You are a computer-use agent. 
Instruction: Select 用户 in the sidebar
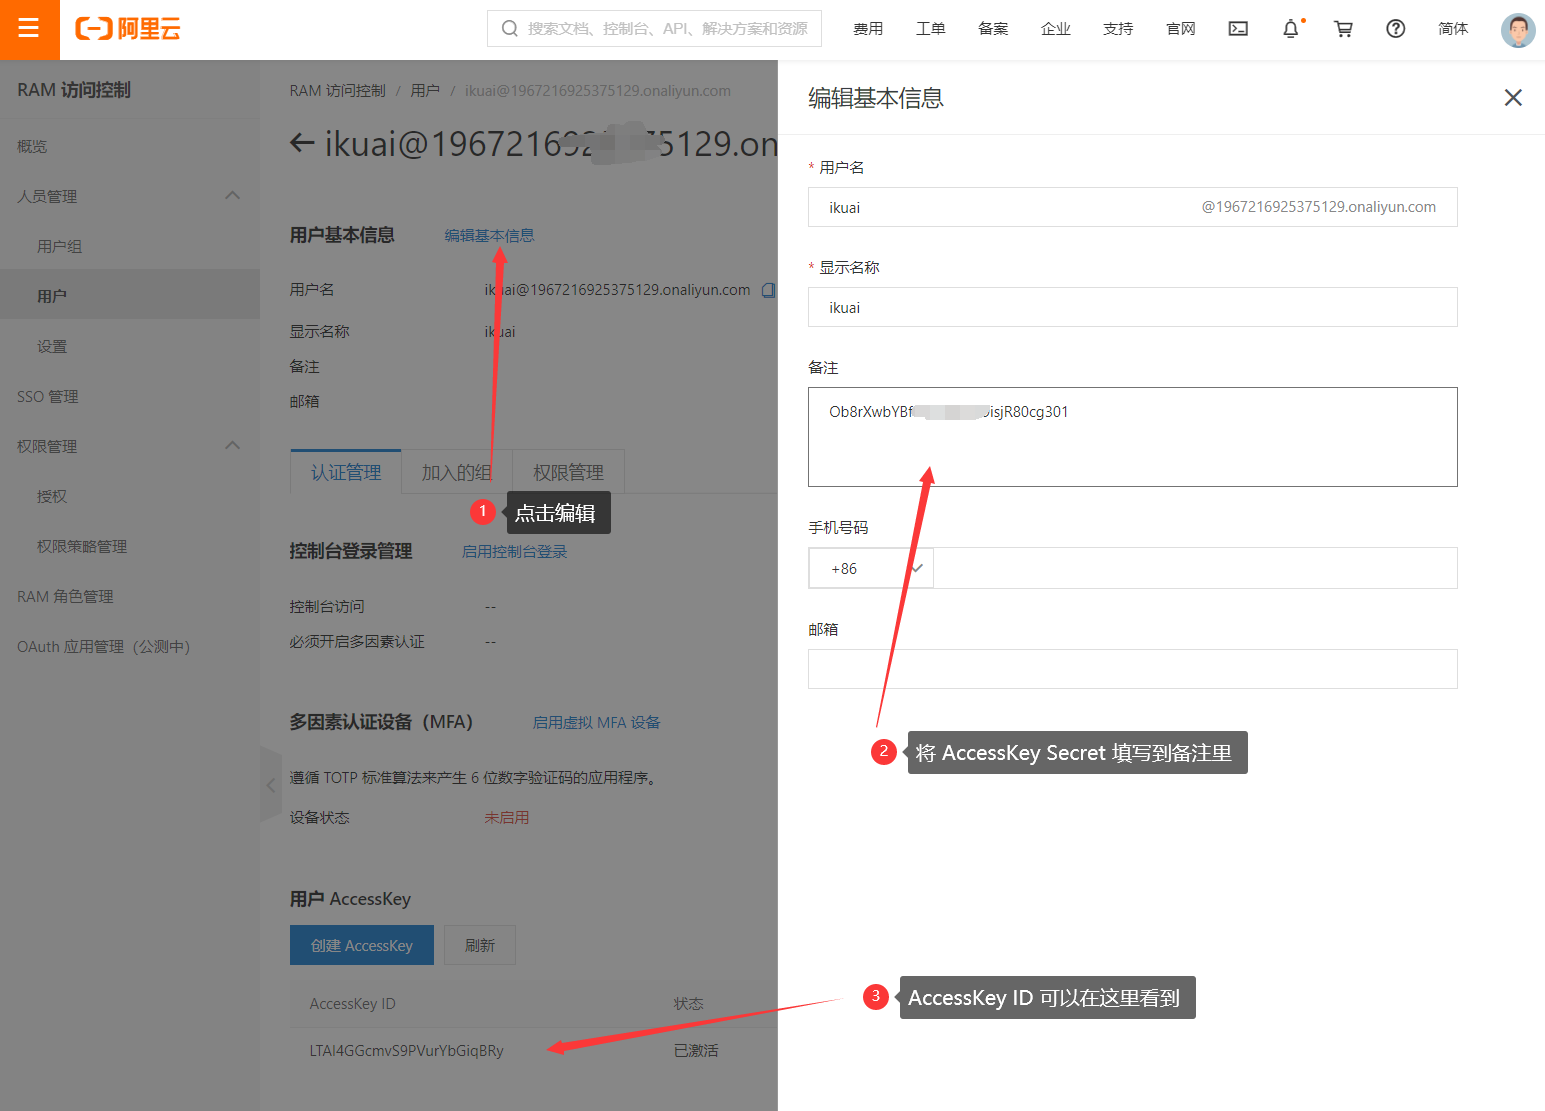pyautogui.click(x=130, y=296)
